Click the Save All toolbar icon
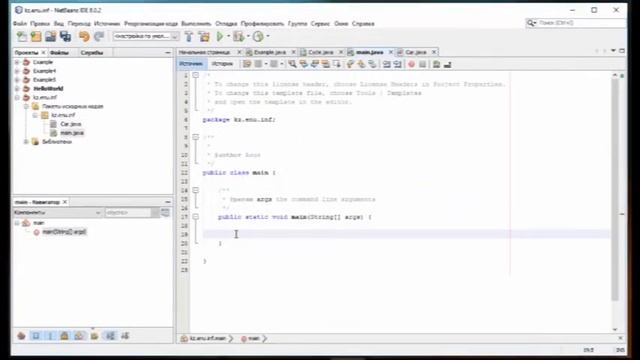 (x=65, y=37)
